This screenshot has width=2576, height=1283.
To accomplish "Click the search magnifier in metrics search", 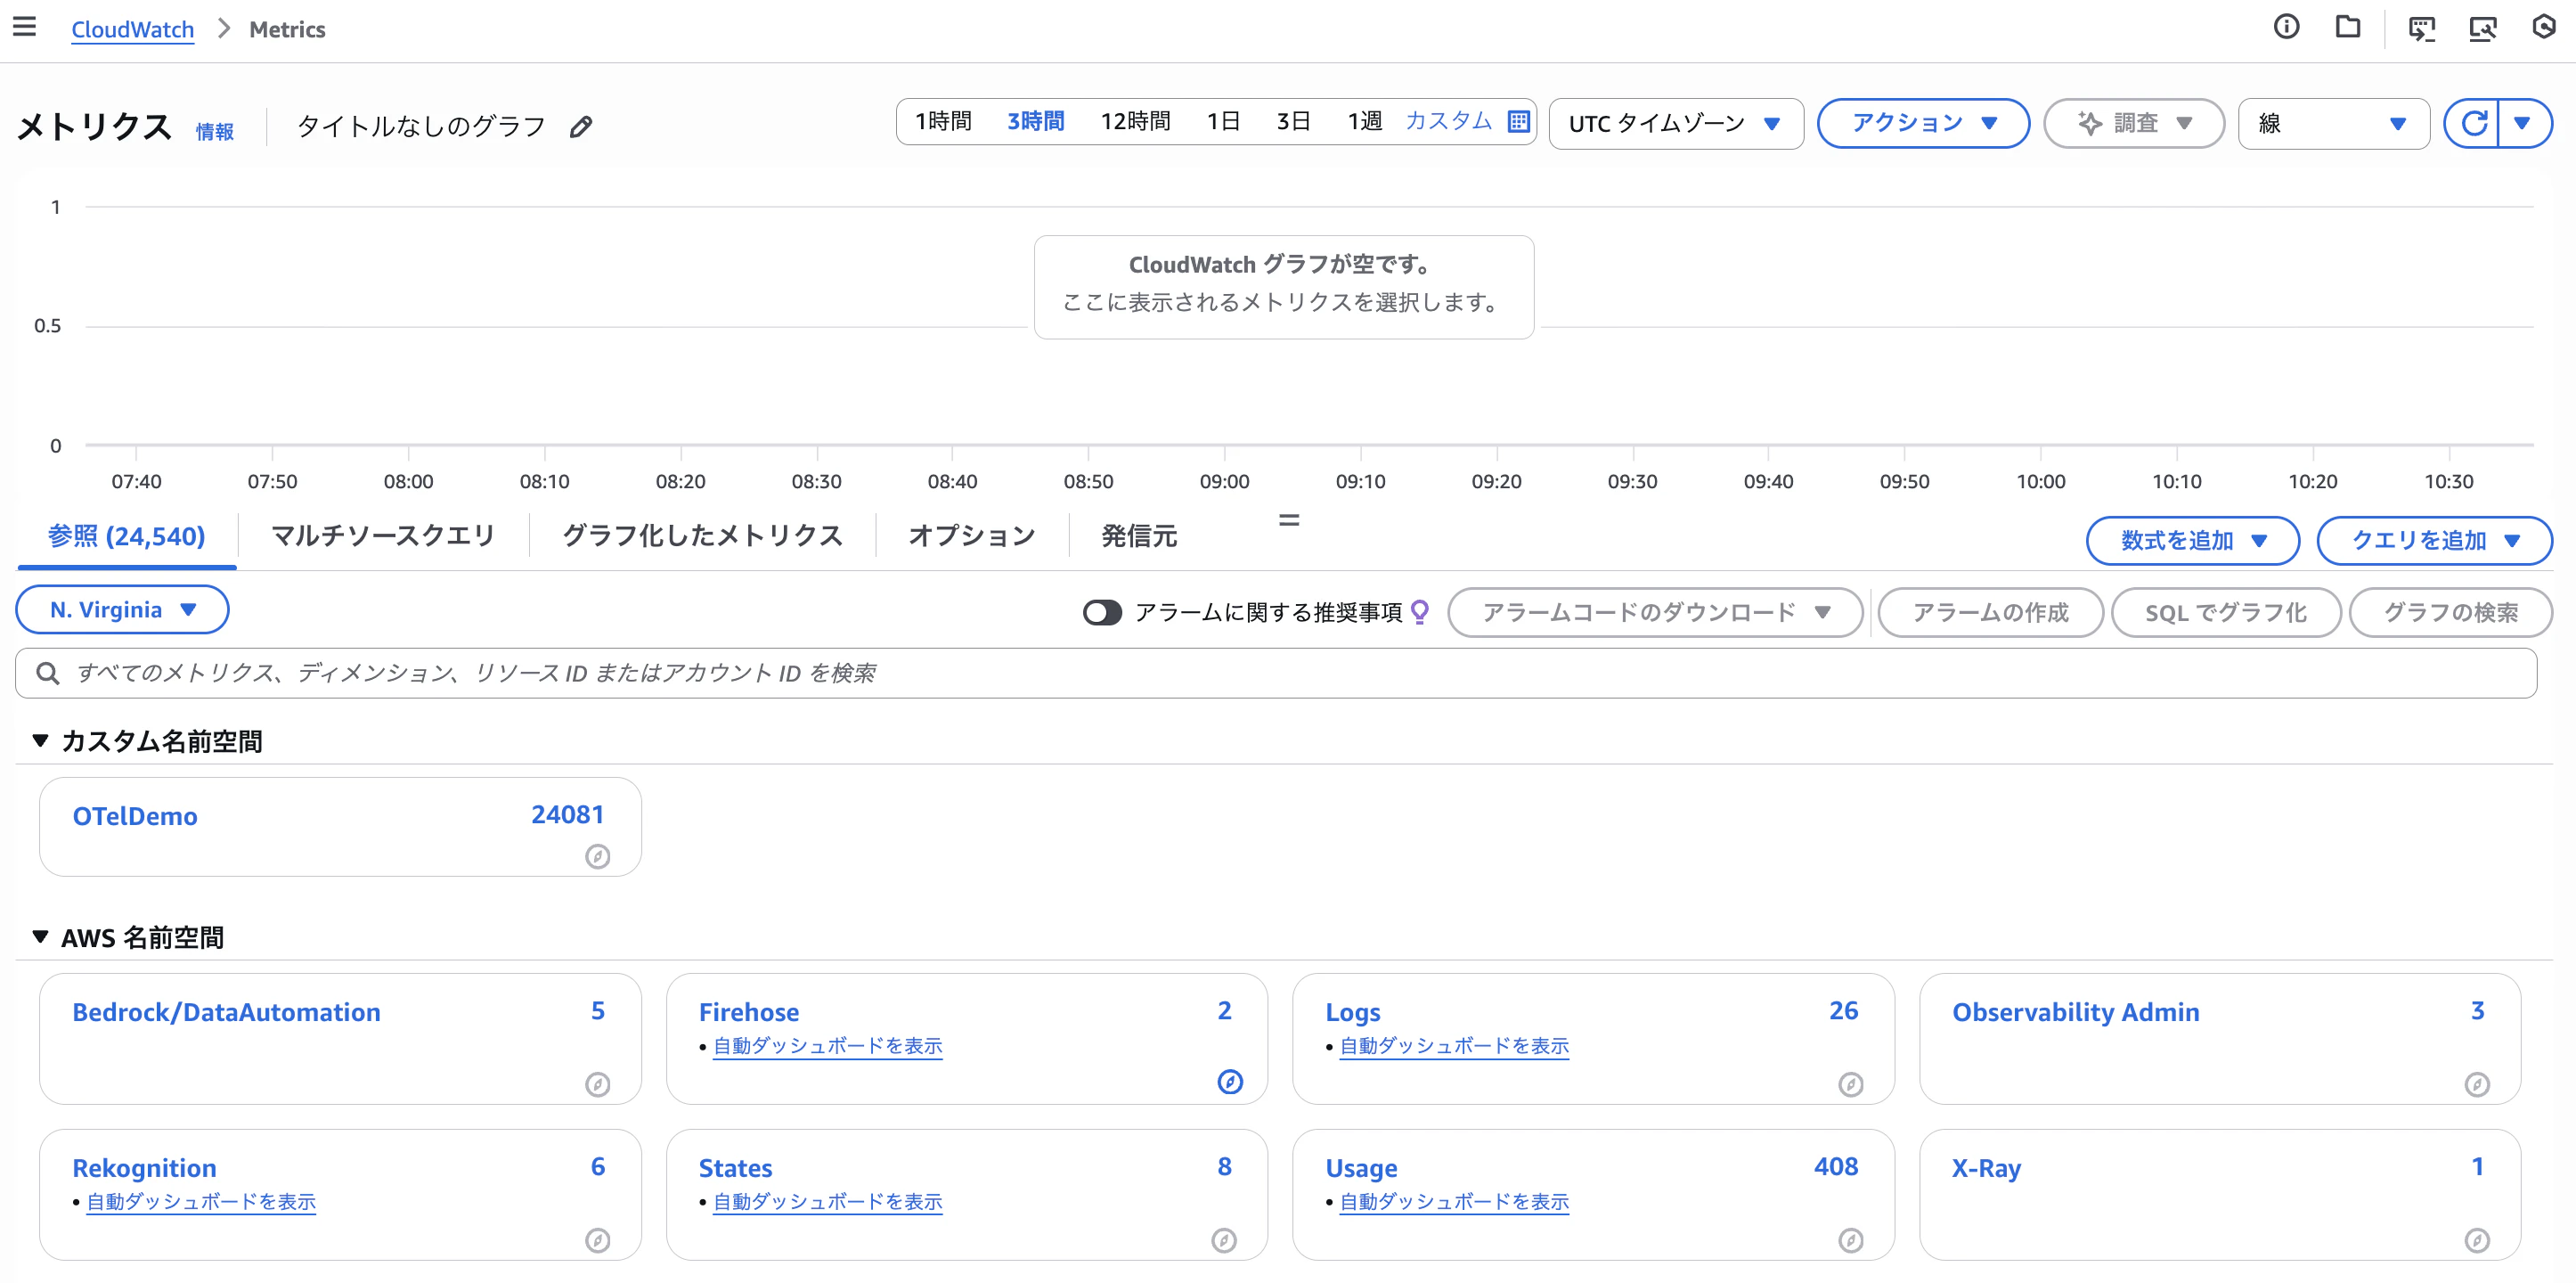I will coord(47,673).
